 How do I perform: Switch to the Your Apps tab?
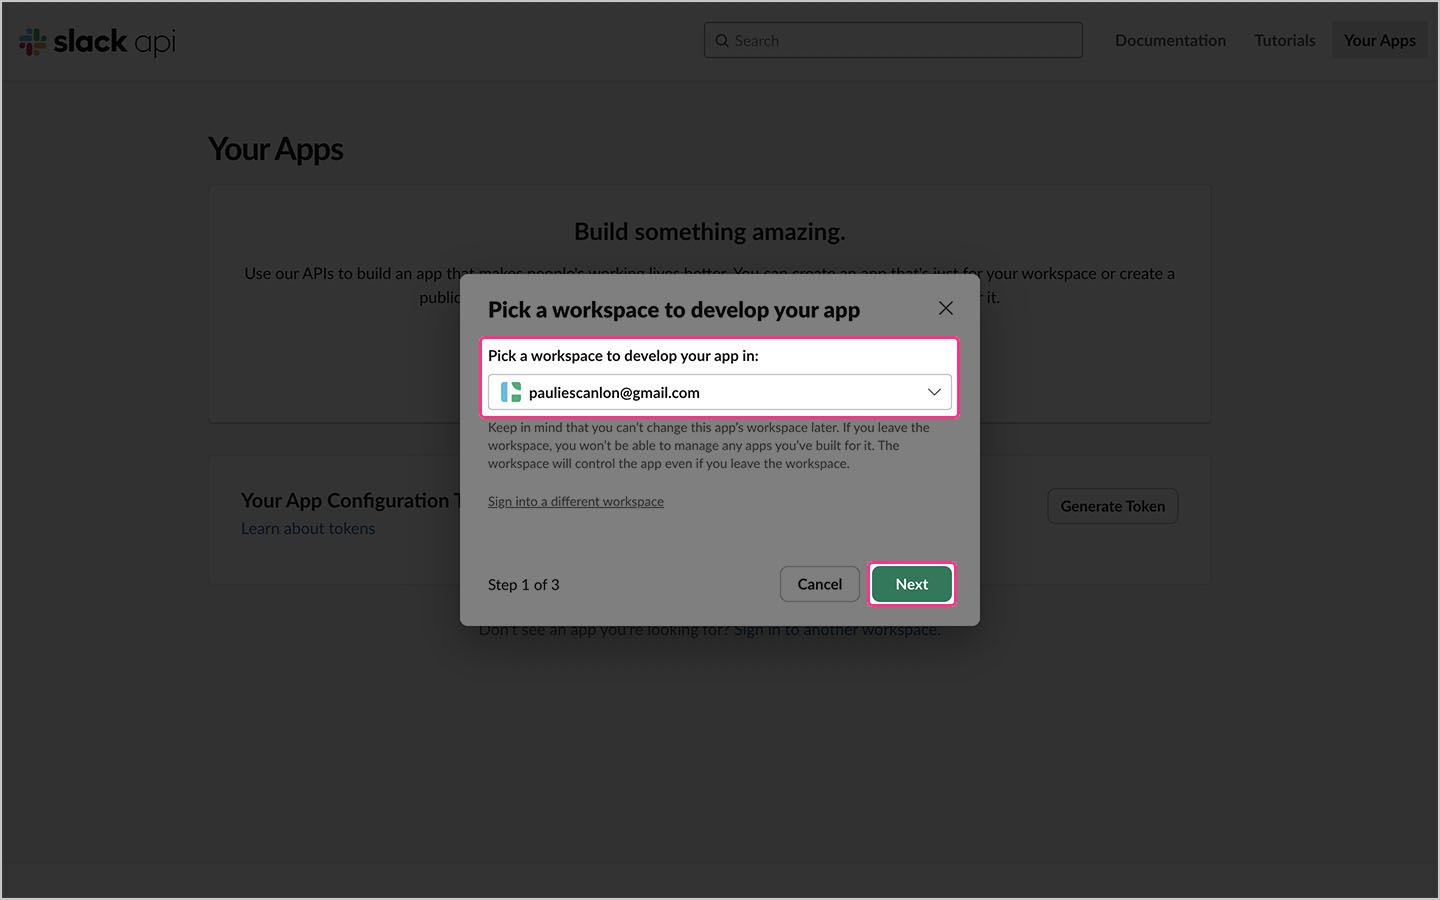[1379, 40]
